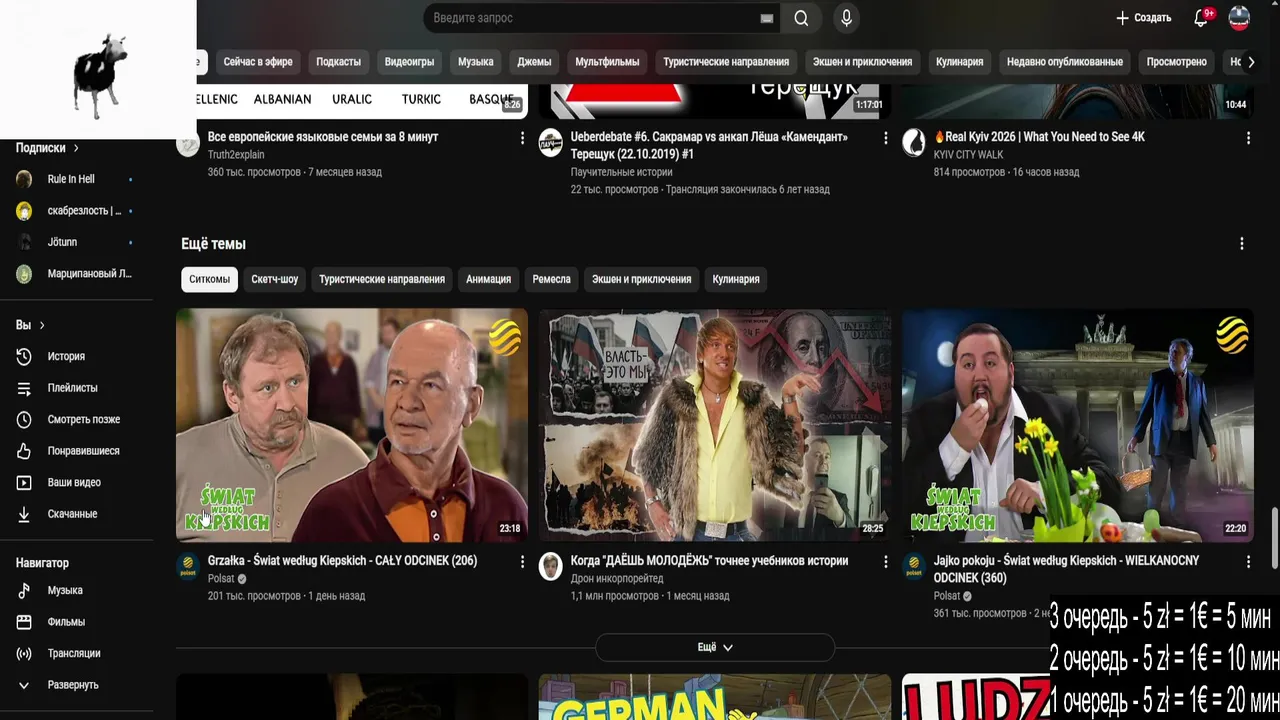Open Фильмы in Навигатор

75,622
